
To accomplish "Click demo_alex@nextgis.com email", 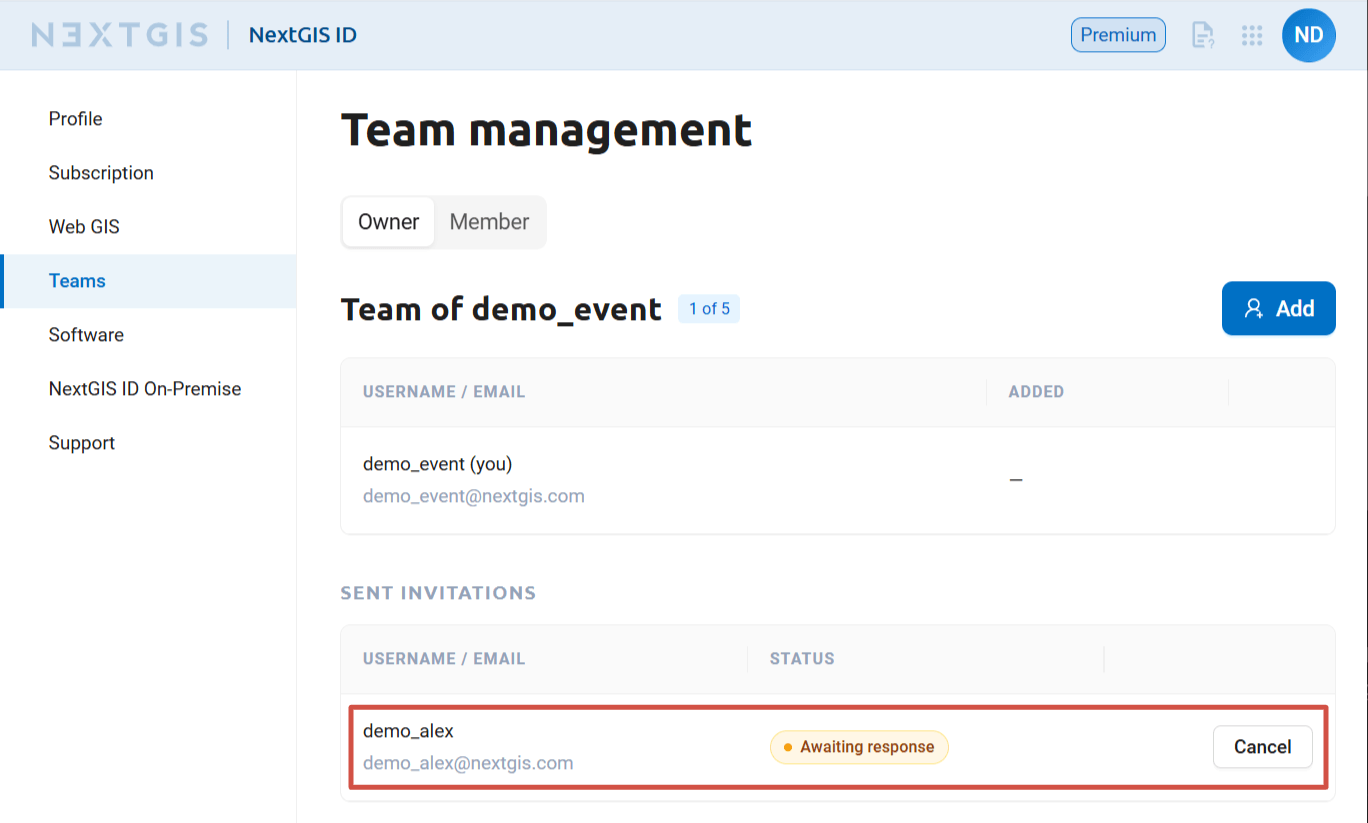I will pyautogui.click(x=468, y=763).
